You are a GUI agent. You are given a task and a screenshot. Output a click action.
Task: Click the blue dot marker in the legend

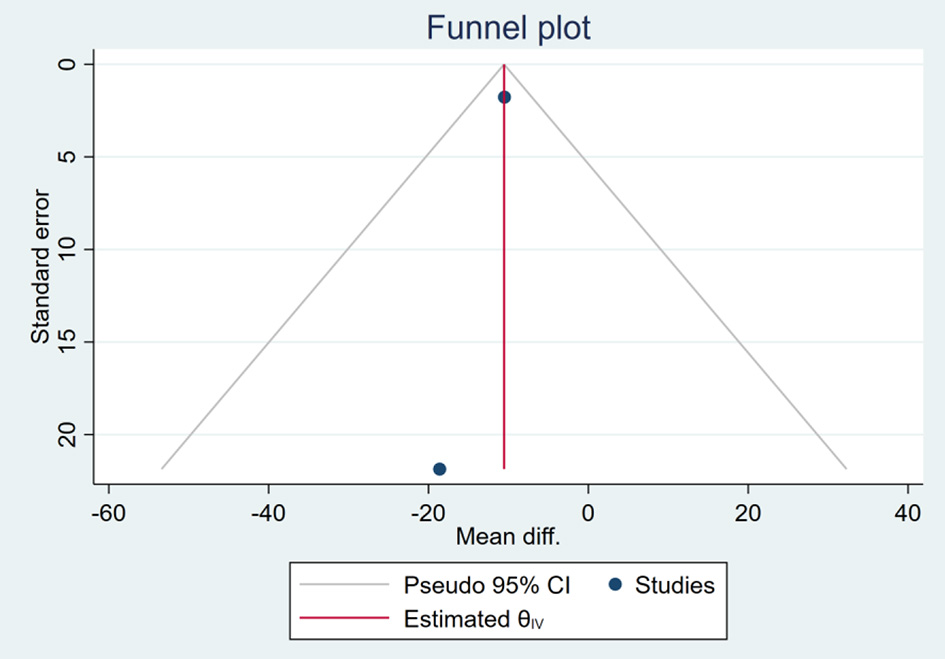click(x=616, y=585)
